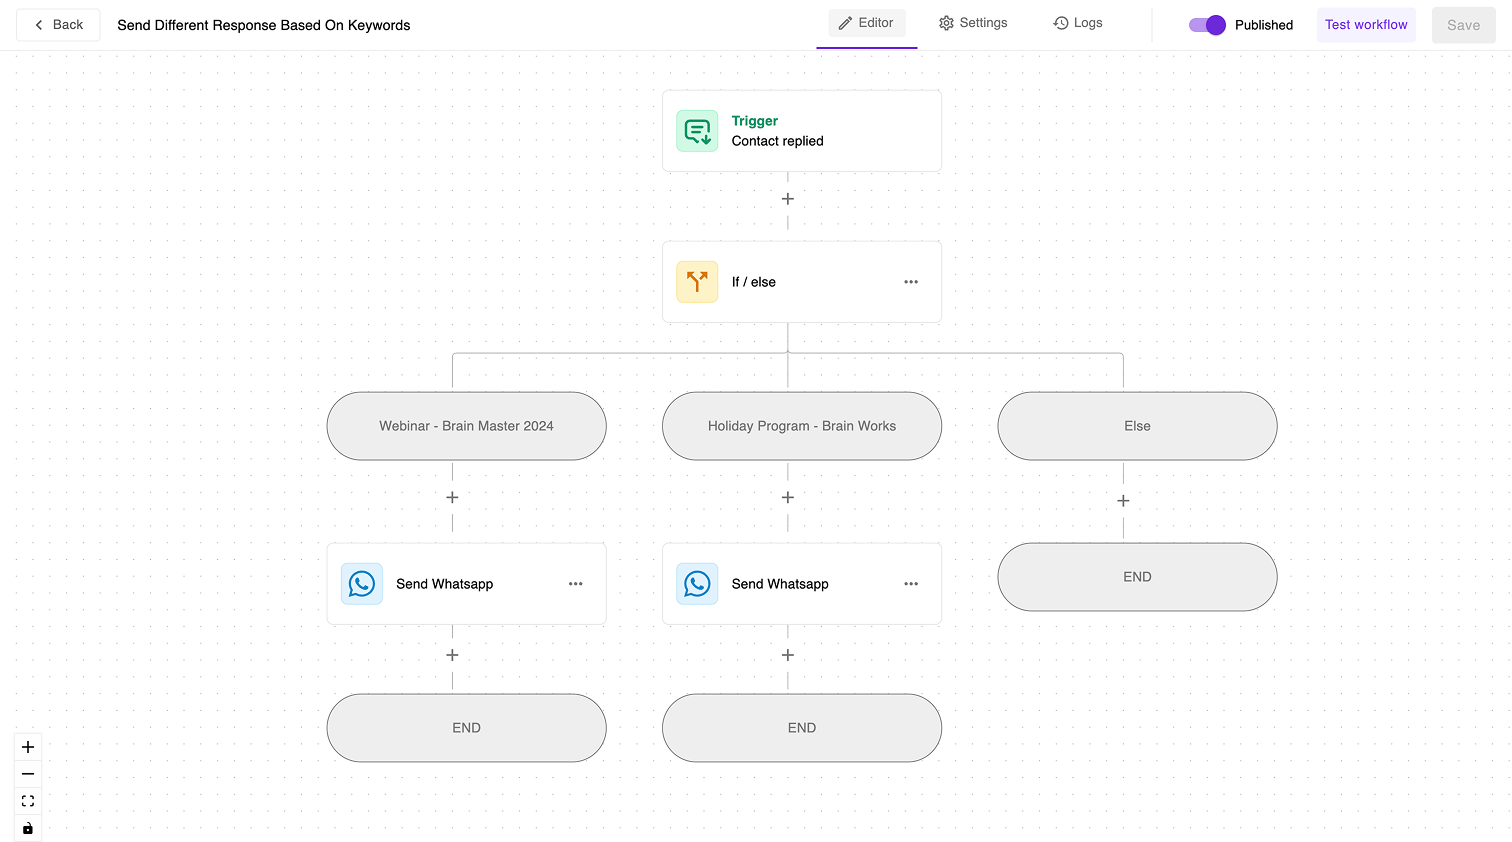Run the Test workflow button

pos(1366,24)
